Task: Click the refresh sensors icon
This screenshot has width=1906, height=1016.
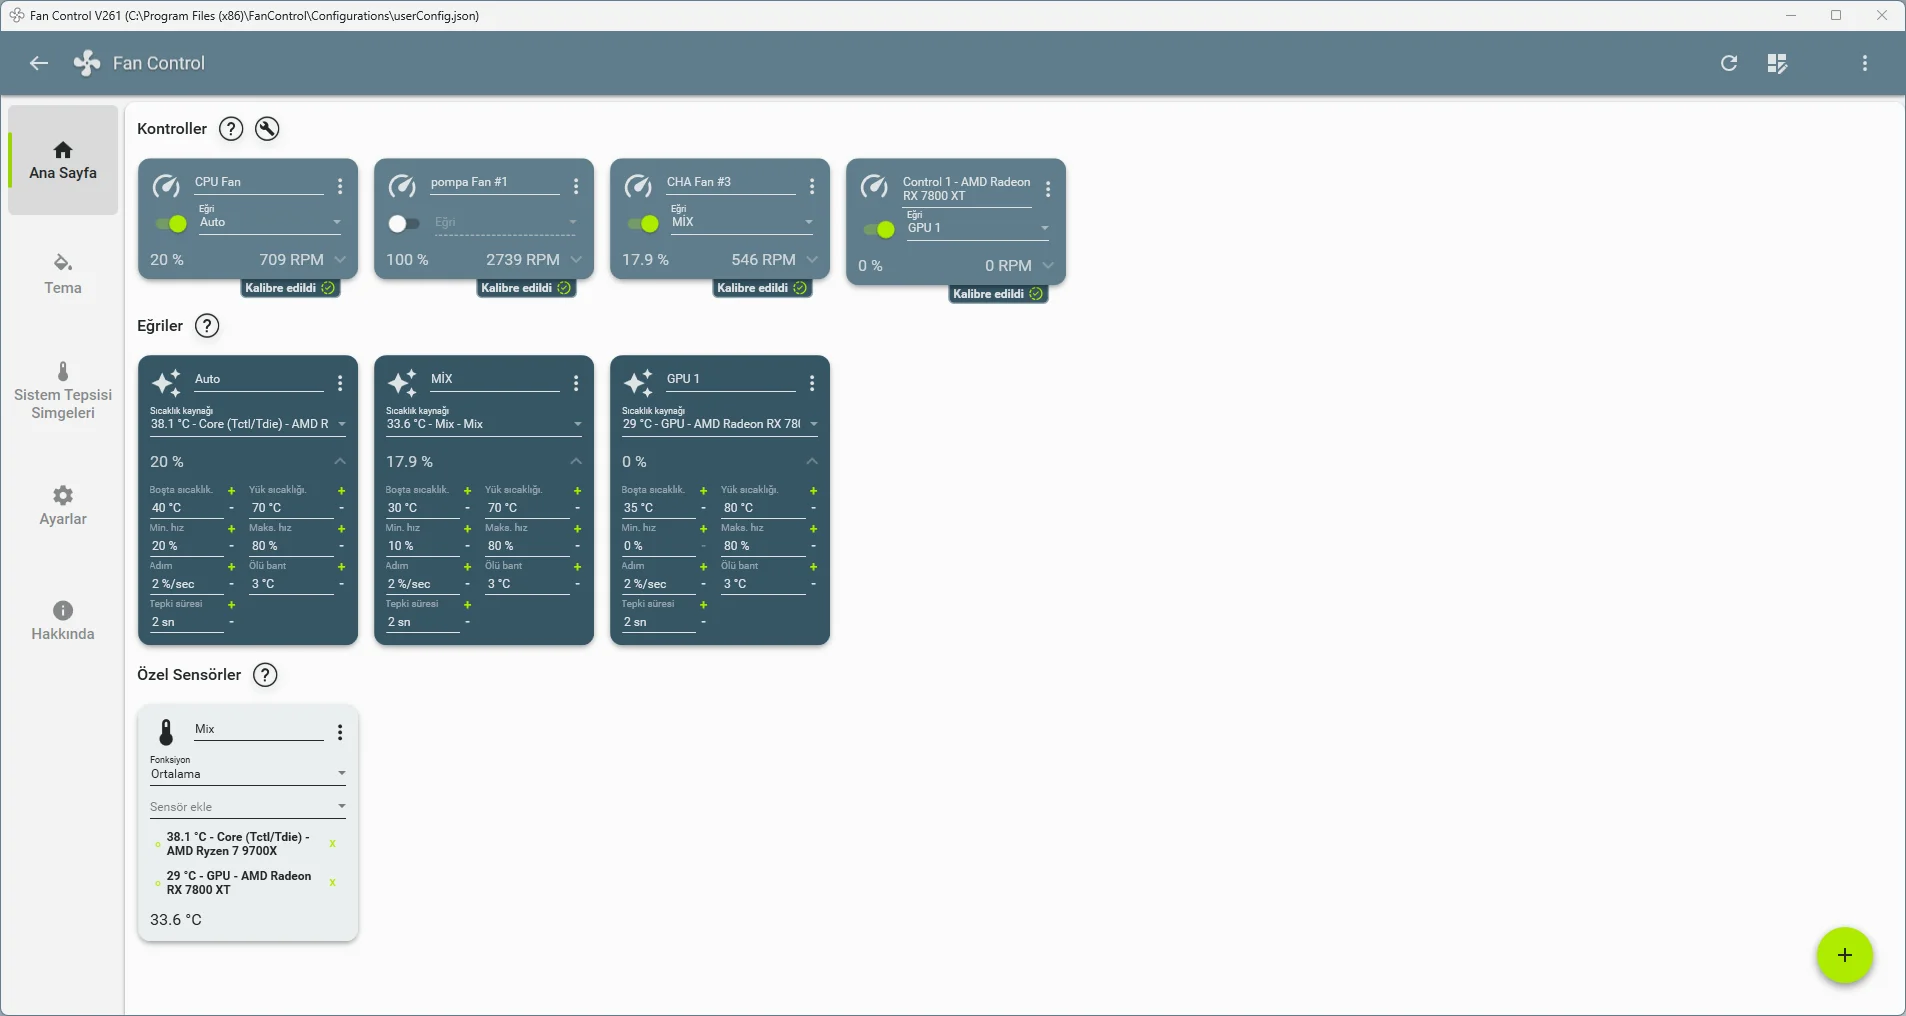Action: (1729, 63)
